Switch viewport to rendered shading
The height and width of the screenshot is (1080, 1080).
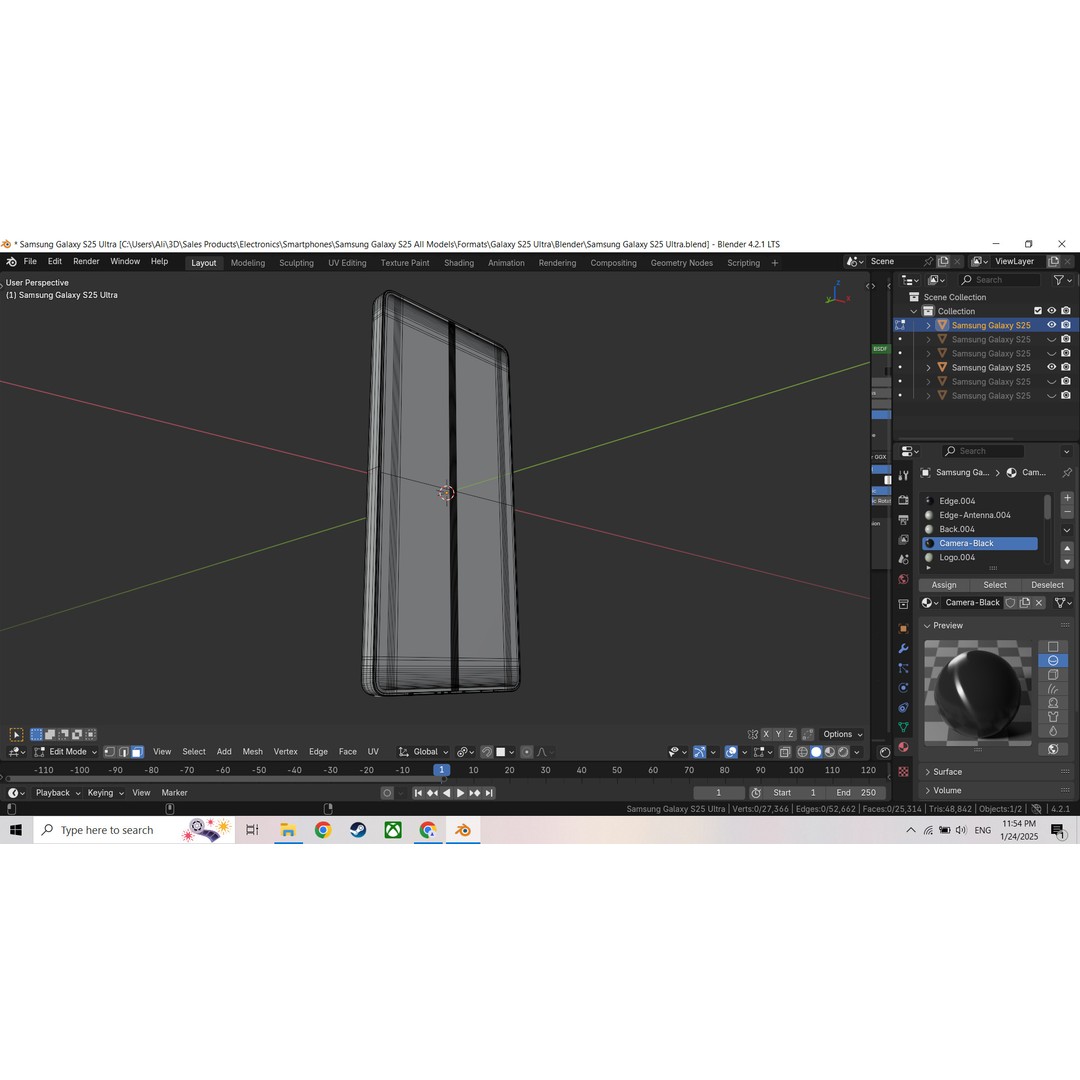(x=843, y=752)
